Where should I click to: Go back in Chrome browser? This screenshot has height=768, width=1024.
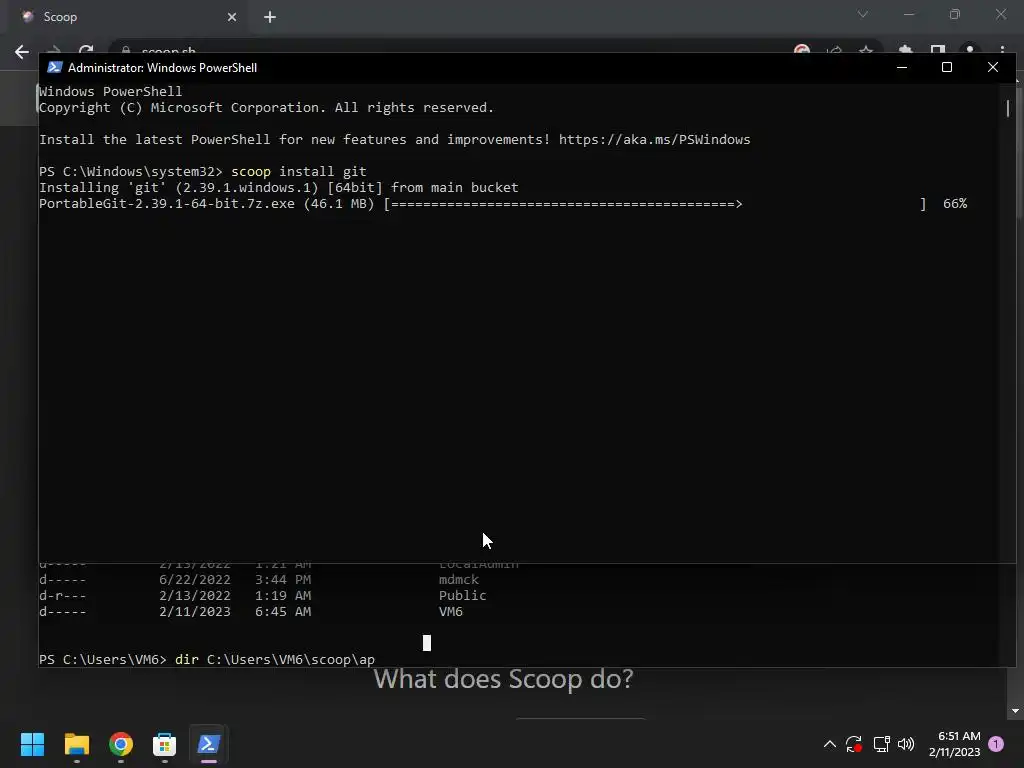pyautogui.click(x=22, y=52)
